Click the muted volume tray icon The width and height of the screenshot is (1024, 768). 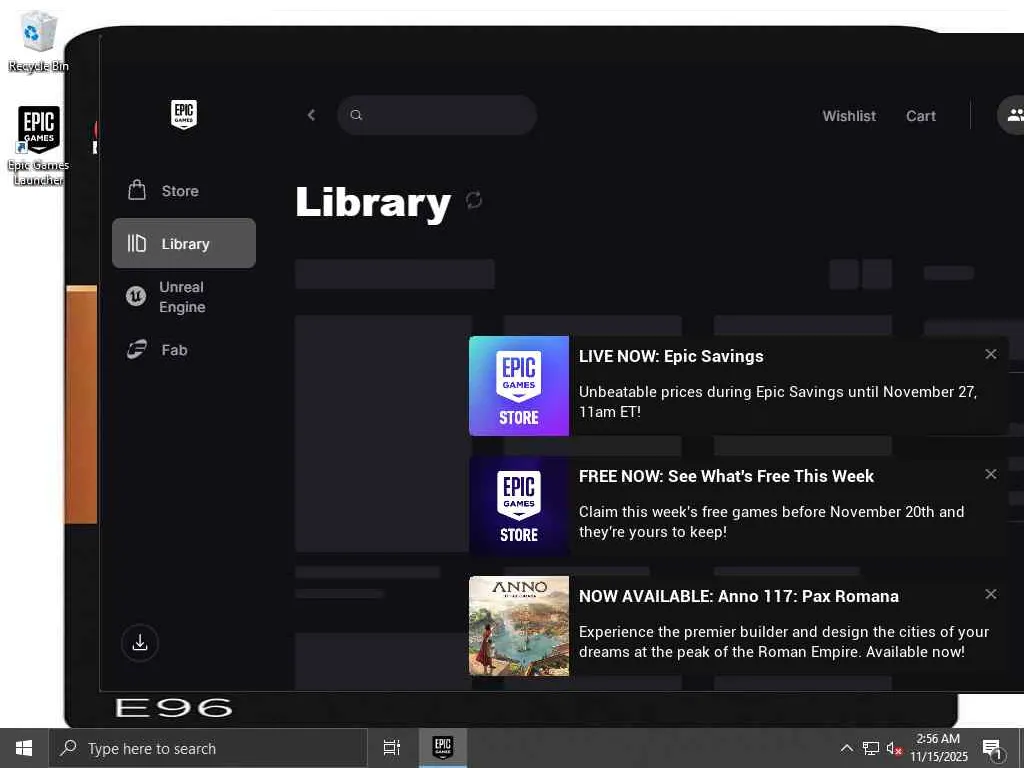[x=894, y=748]
